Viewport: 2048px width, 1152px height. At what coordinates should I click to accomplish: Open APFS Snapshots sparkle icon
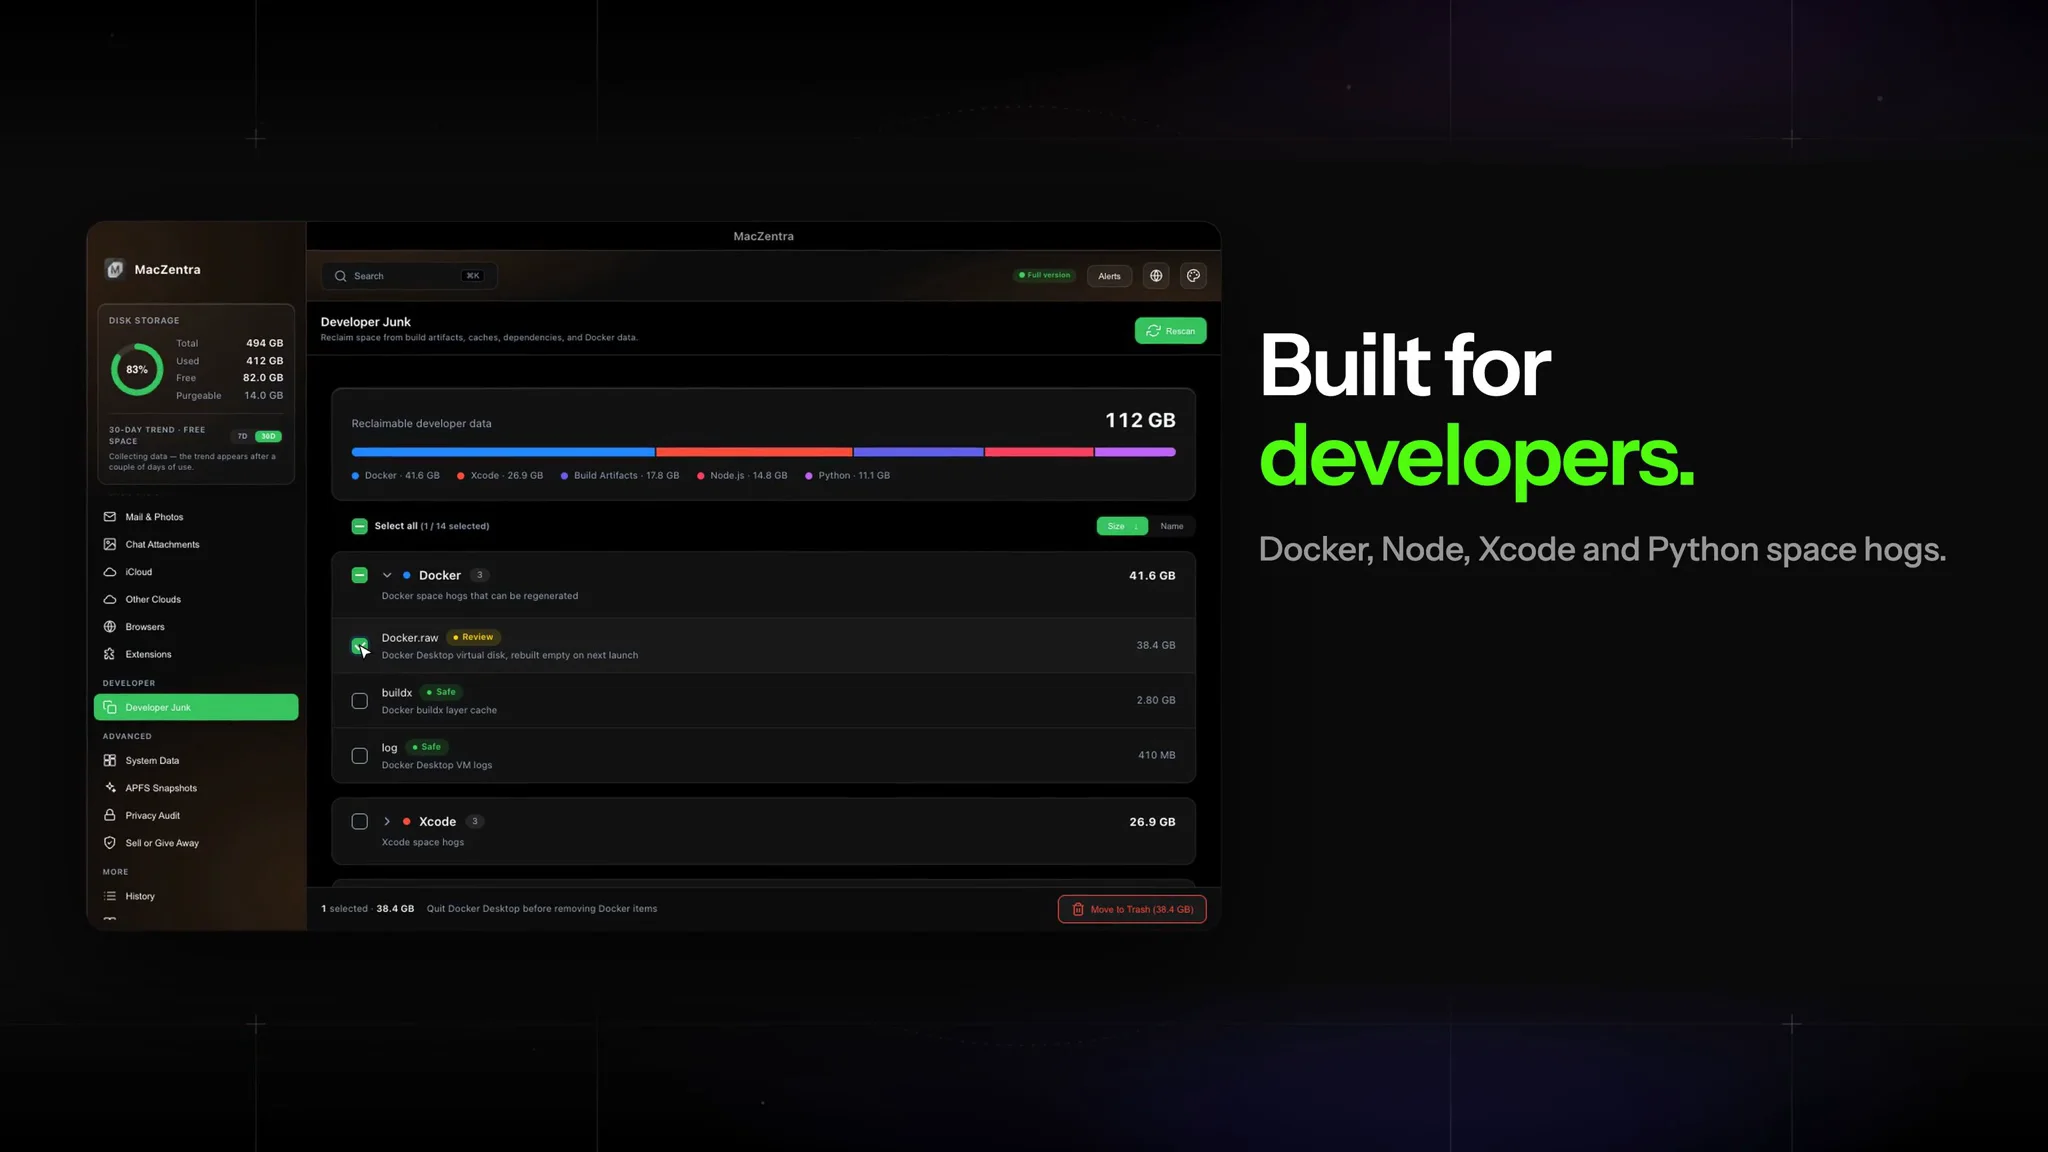pyautogui.click(x=110, y=788)
